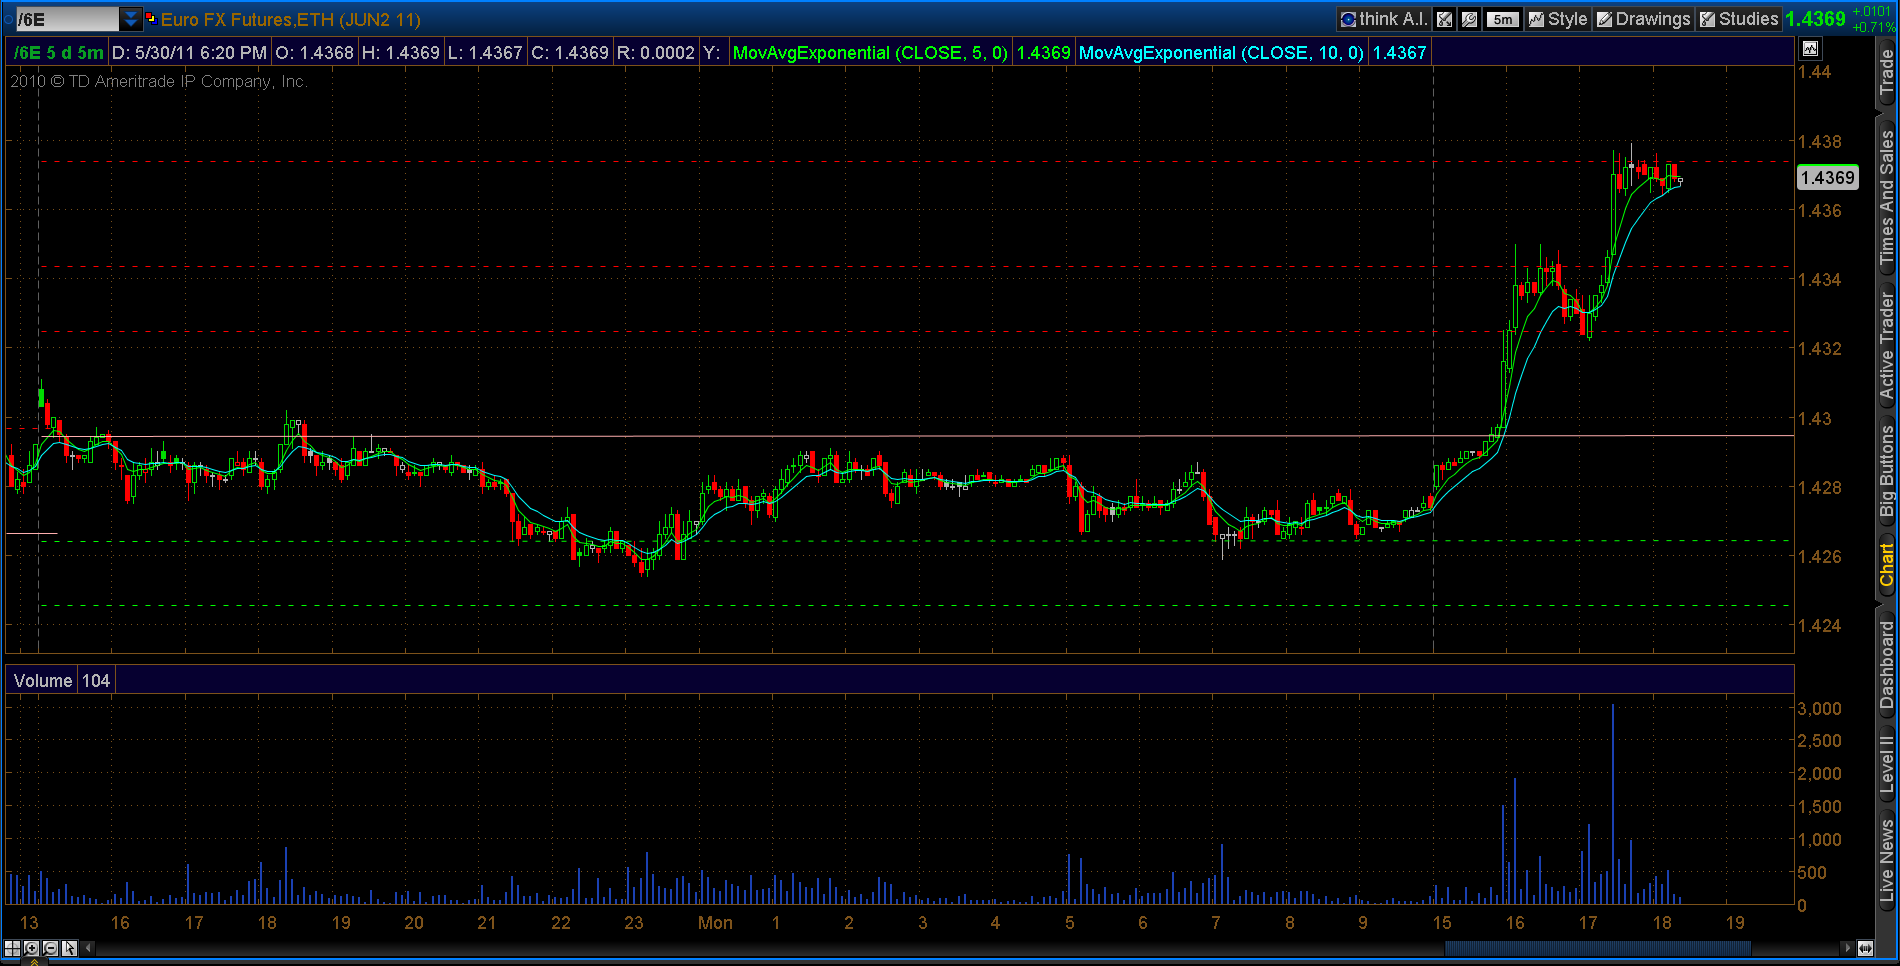Click the green 1.4369 last price at top right
This screenshot has width=1900, height=966.
tap(1815, 19)
